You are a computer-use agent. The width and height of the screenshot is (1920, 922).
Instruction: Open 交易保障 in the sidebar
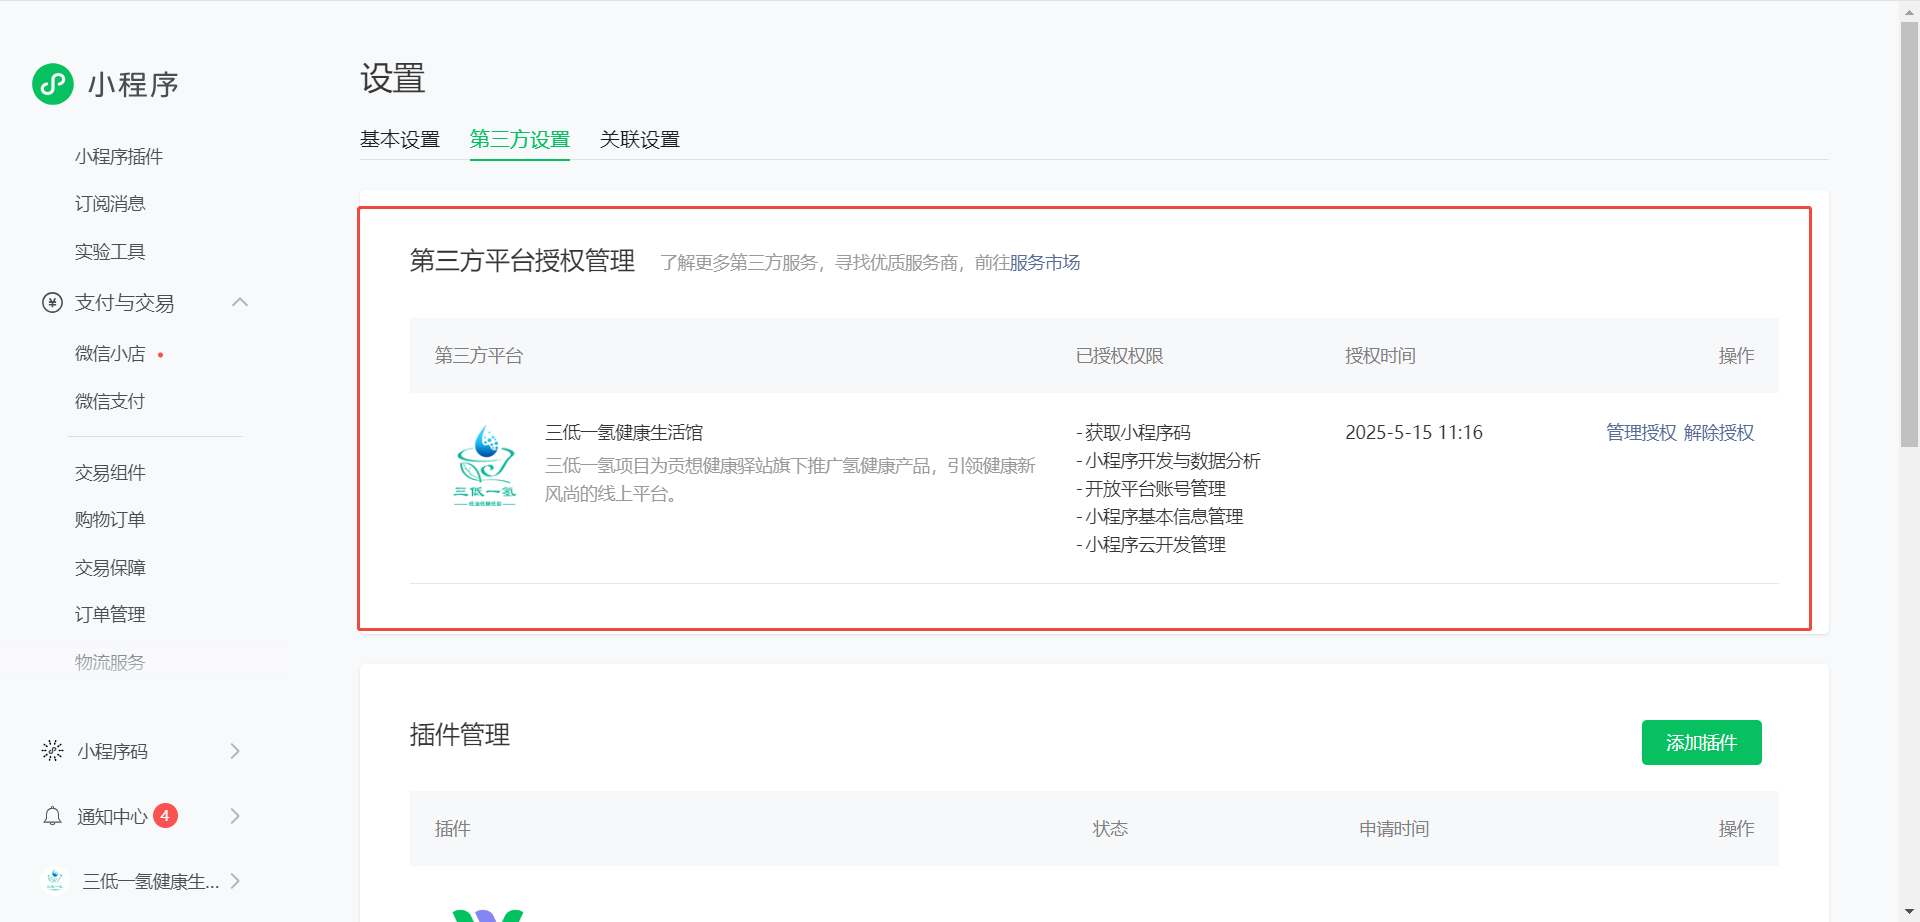click(110, 568)
